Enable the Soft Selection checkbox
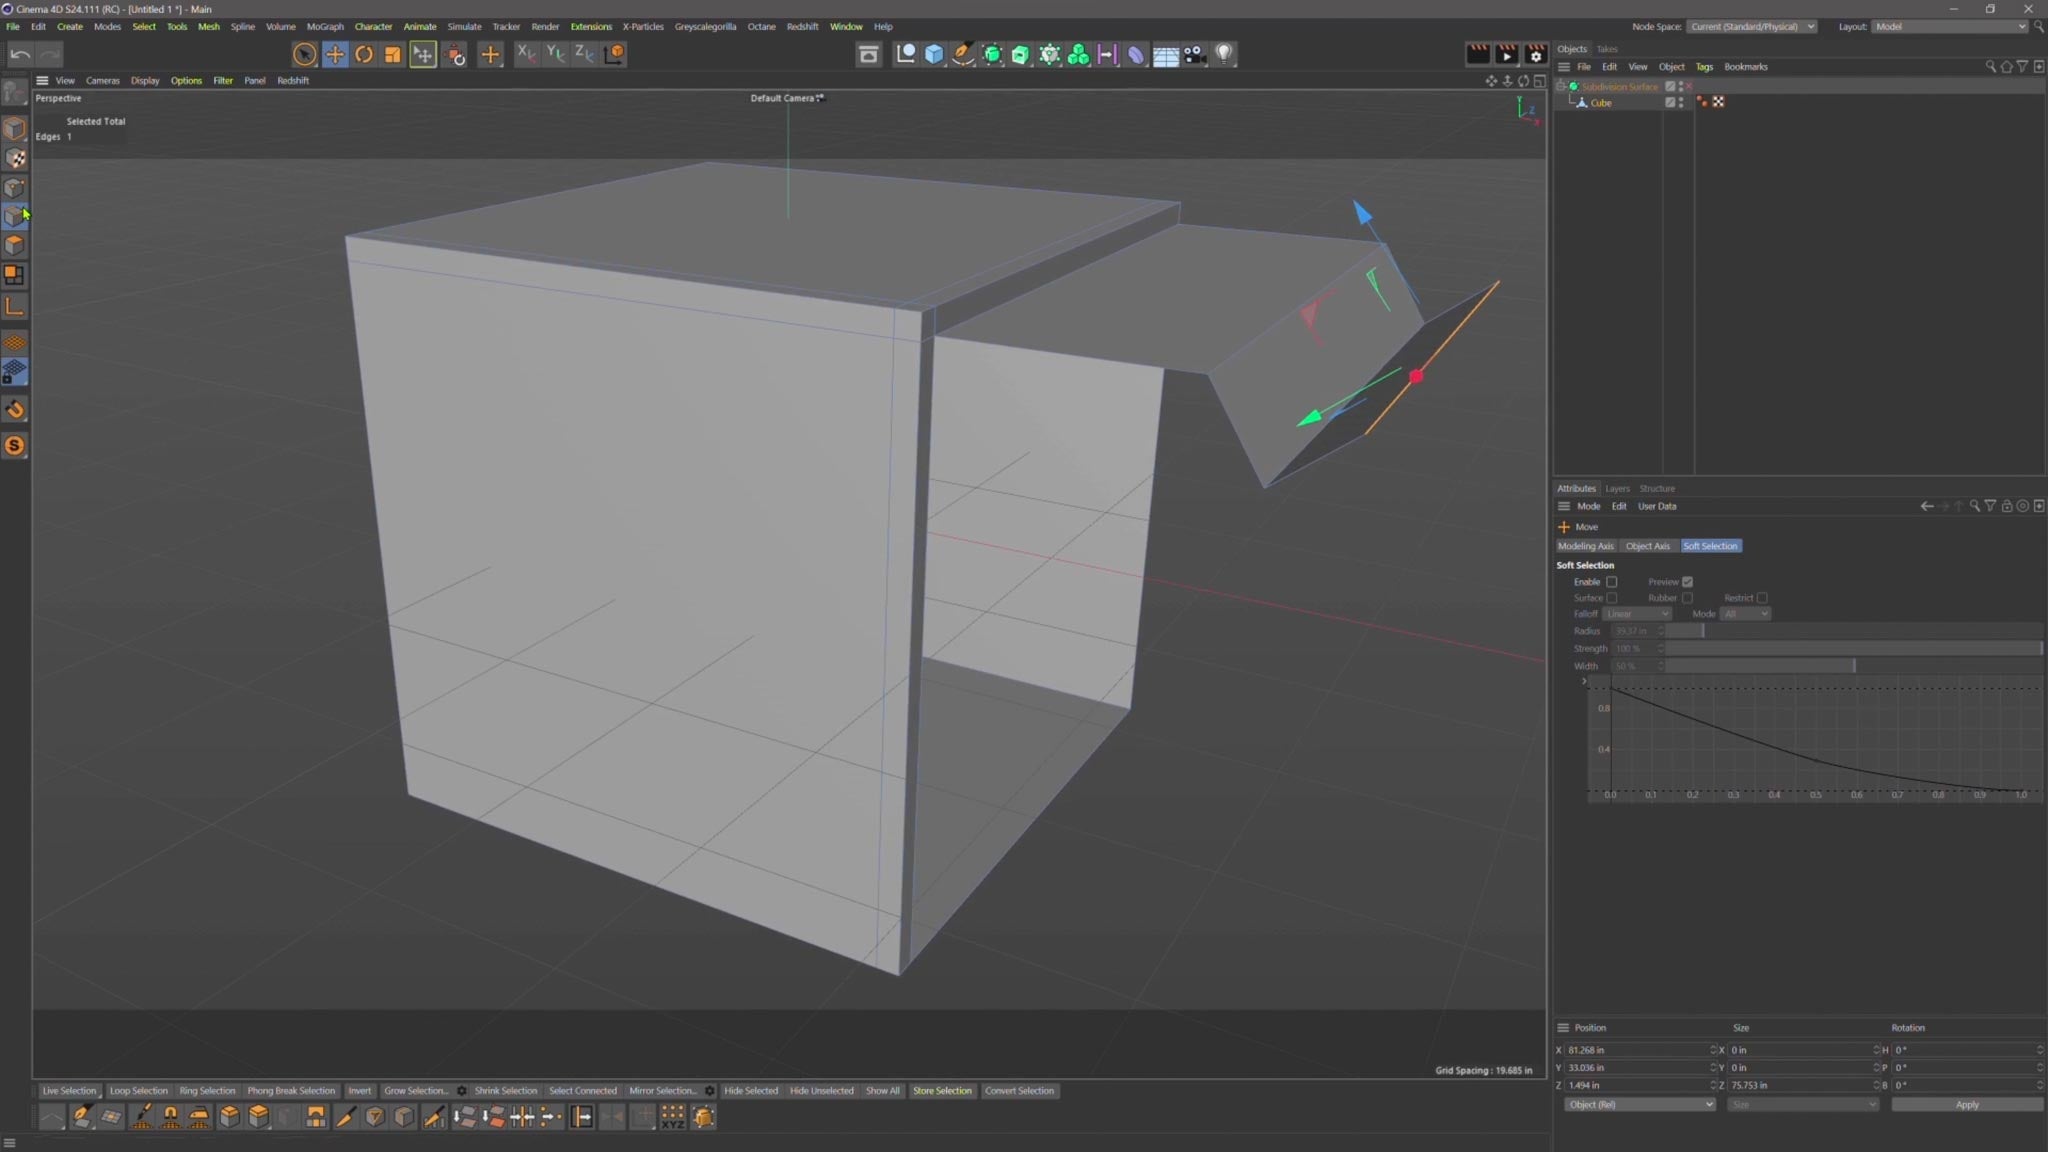Image resolution: width=2048 pixels, height=1152 pixels. tap(1613, 581)
